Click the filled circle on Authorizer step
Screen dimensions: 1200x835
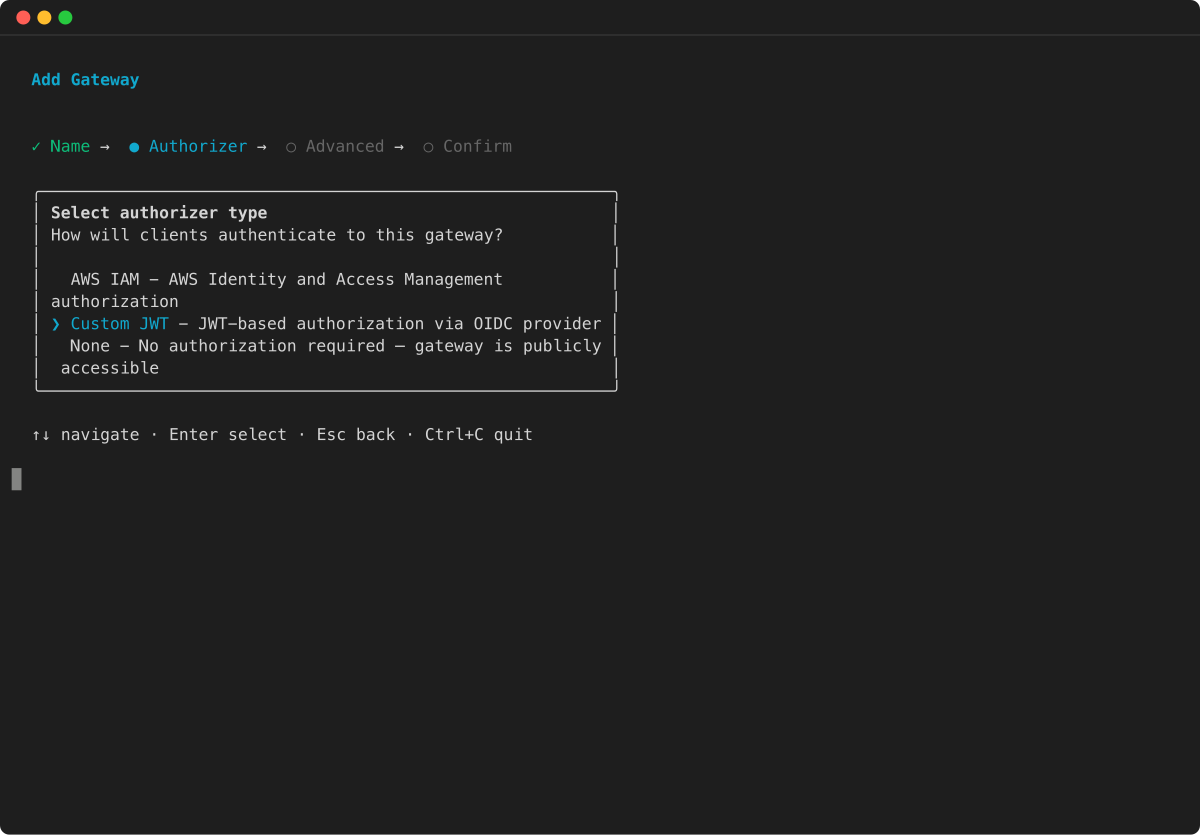(133, 146)
